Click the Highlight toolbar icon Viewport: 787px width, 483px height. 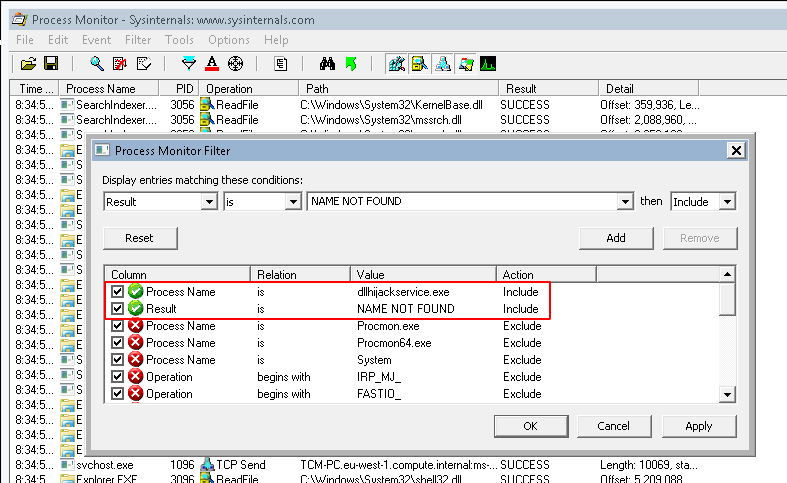212,64
